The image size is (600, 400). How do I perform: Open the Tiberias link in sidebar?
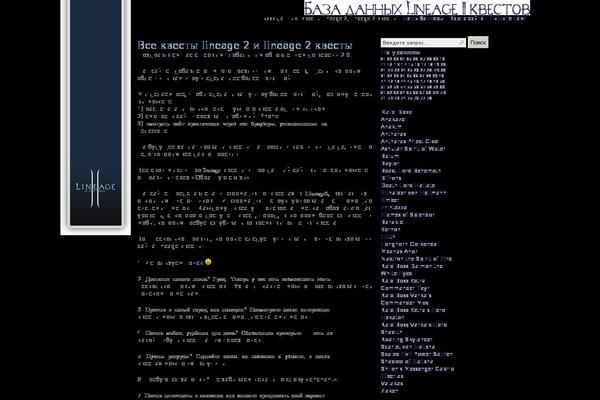(x=392, y=376)
